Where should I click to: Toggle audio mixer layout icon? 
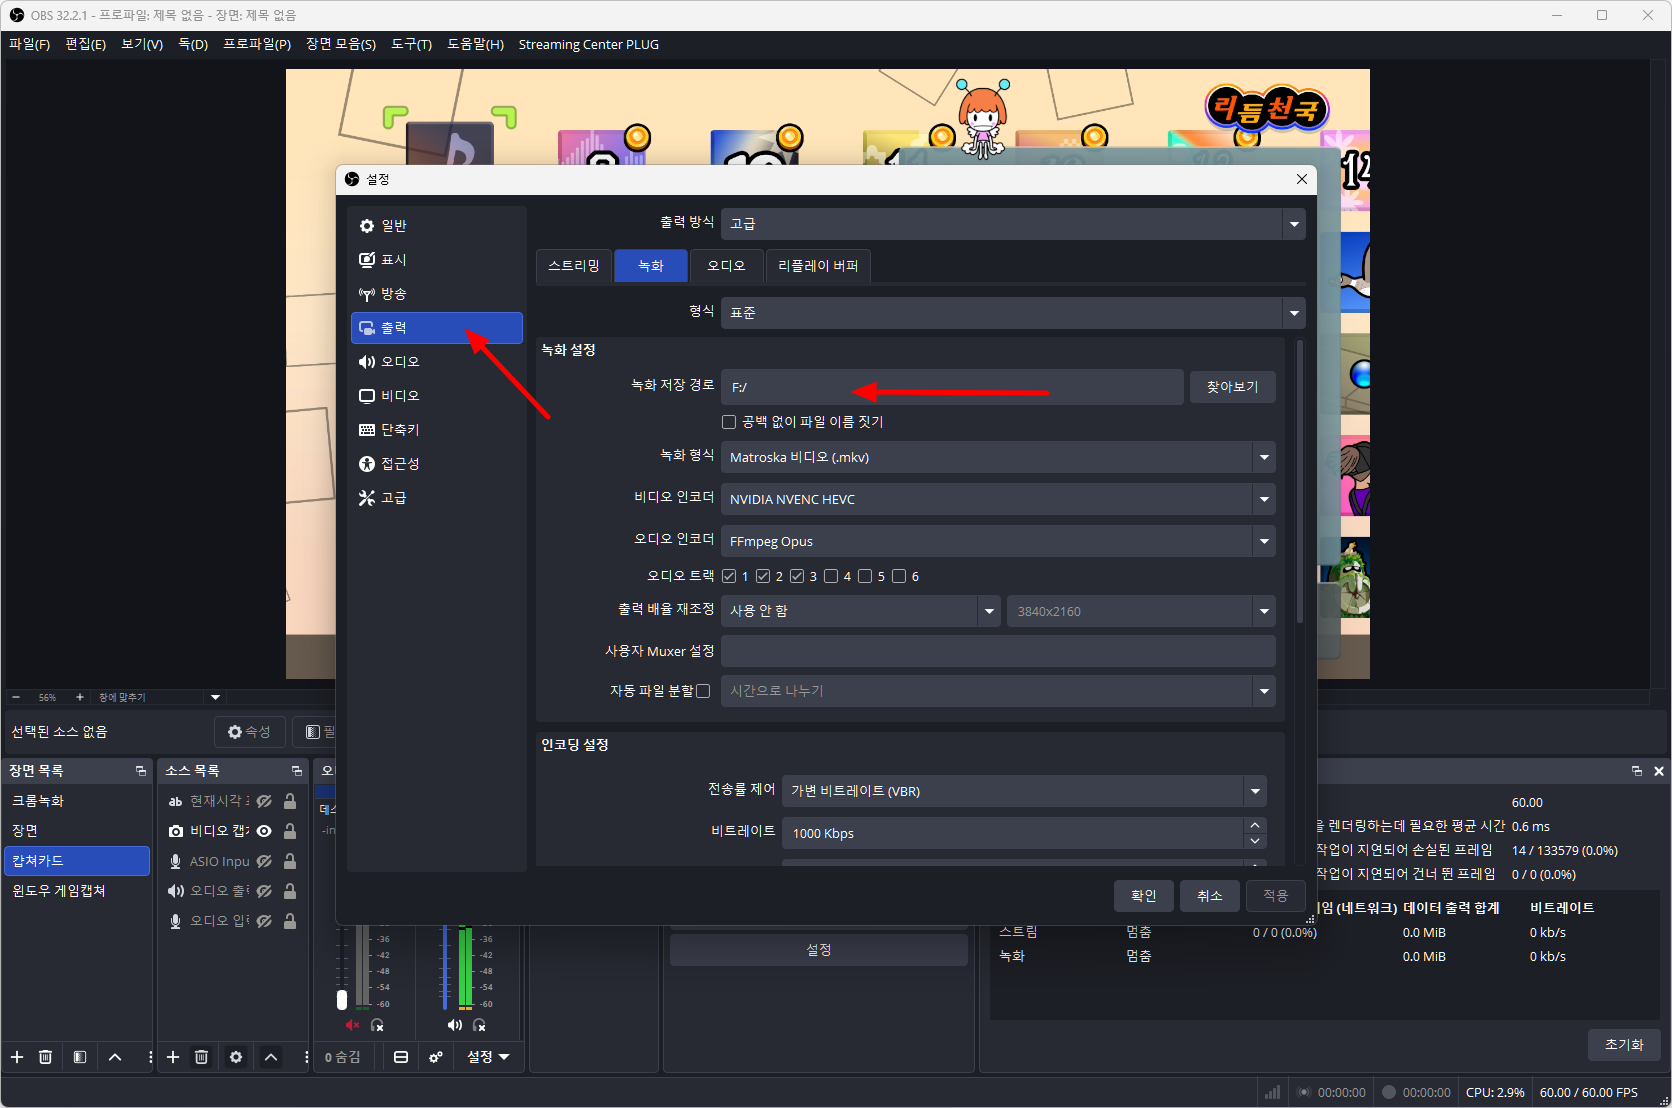tap(401, 1057)
